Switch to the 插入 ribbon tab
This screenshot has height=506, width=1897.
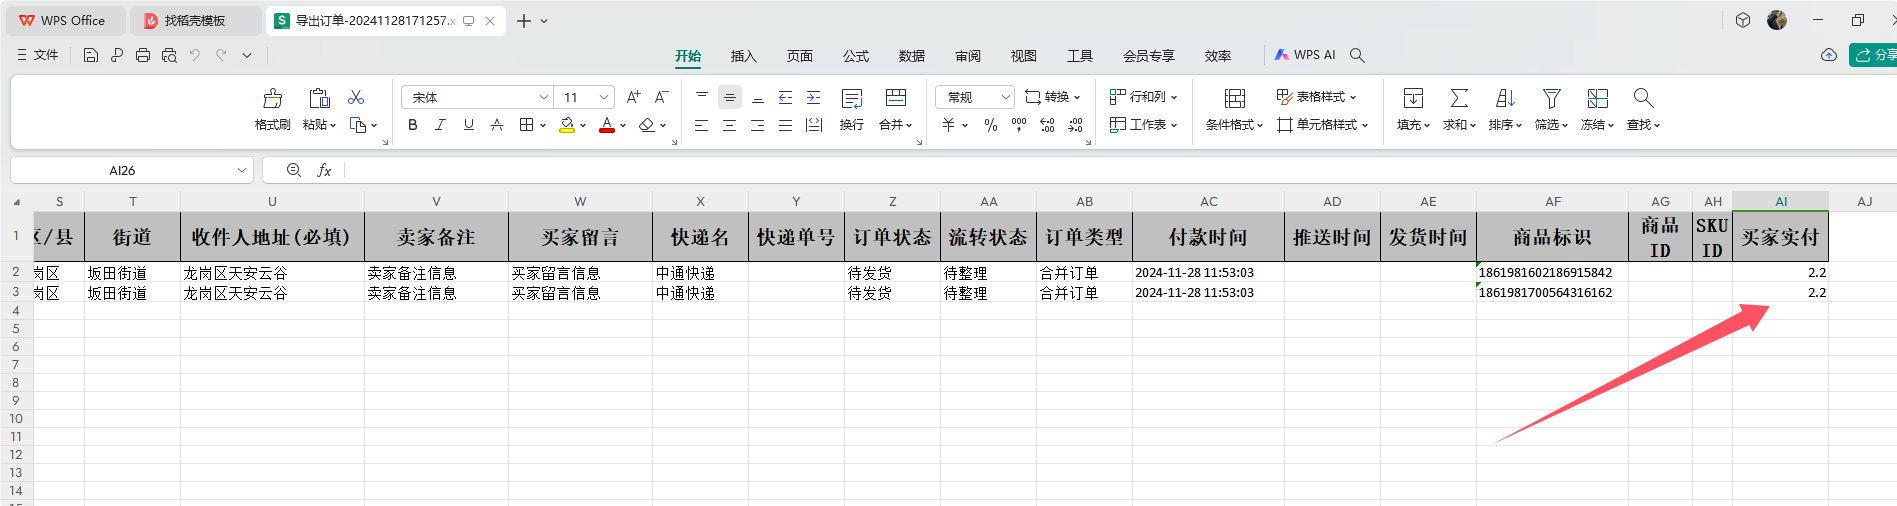[743, 56]
